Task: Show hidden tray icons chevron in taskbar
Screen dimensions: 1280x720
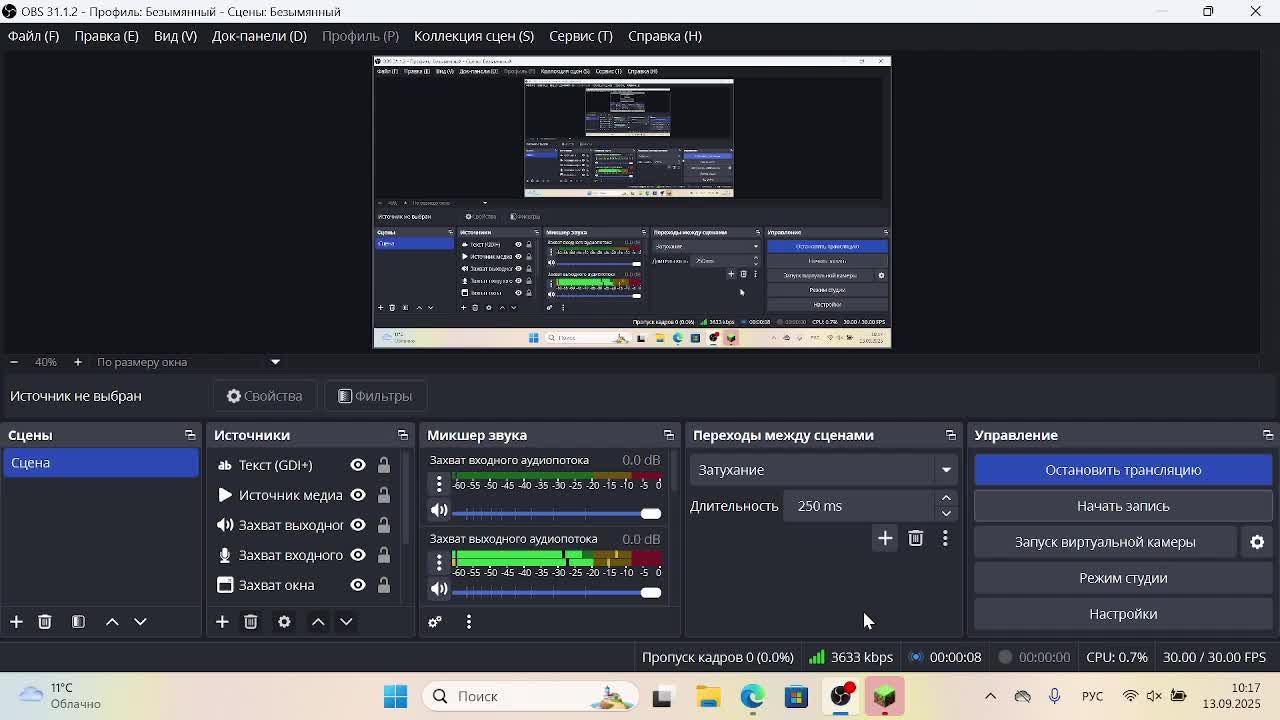Action: click(990, 696)
